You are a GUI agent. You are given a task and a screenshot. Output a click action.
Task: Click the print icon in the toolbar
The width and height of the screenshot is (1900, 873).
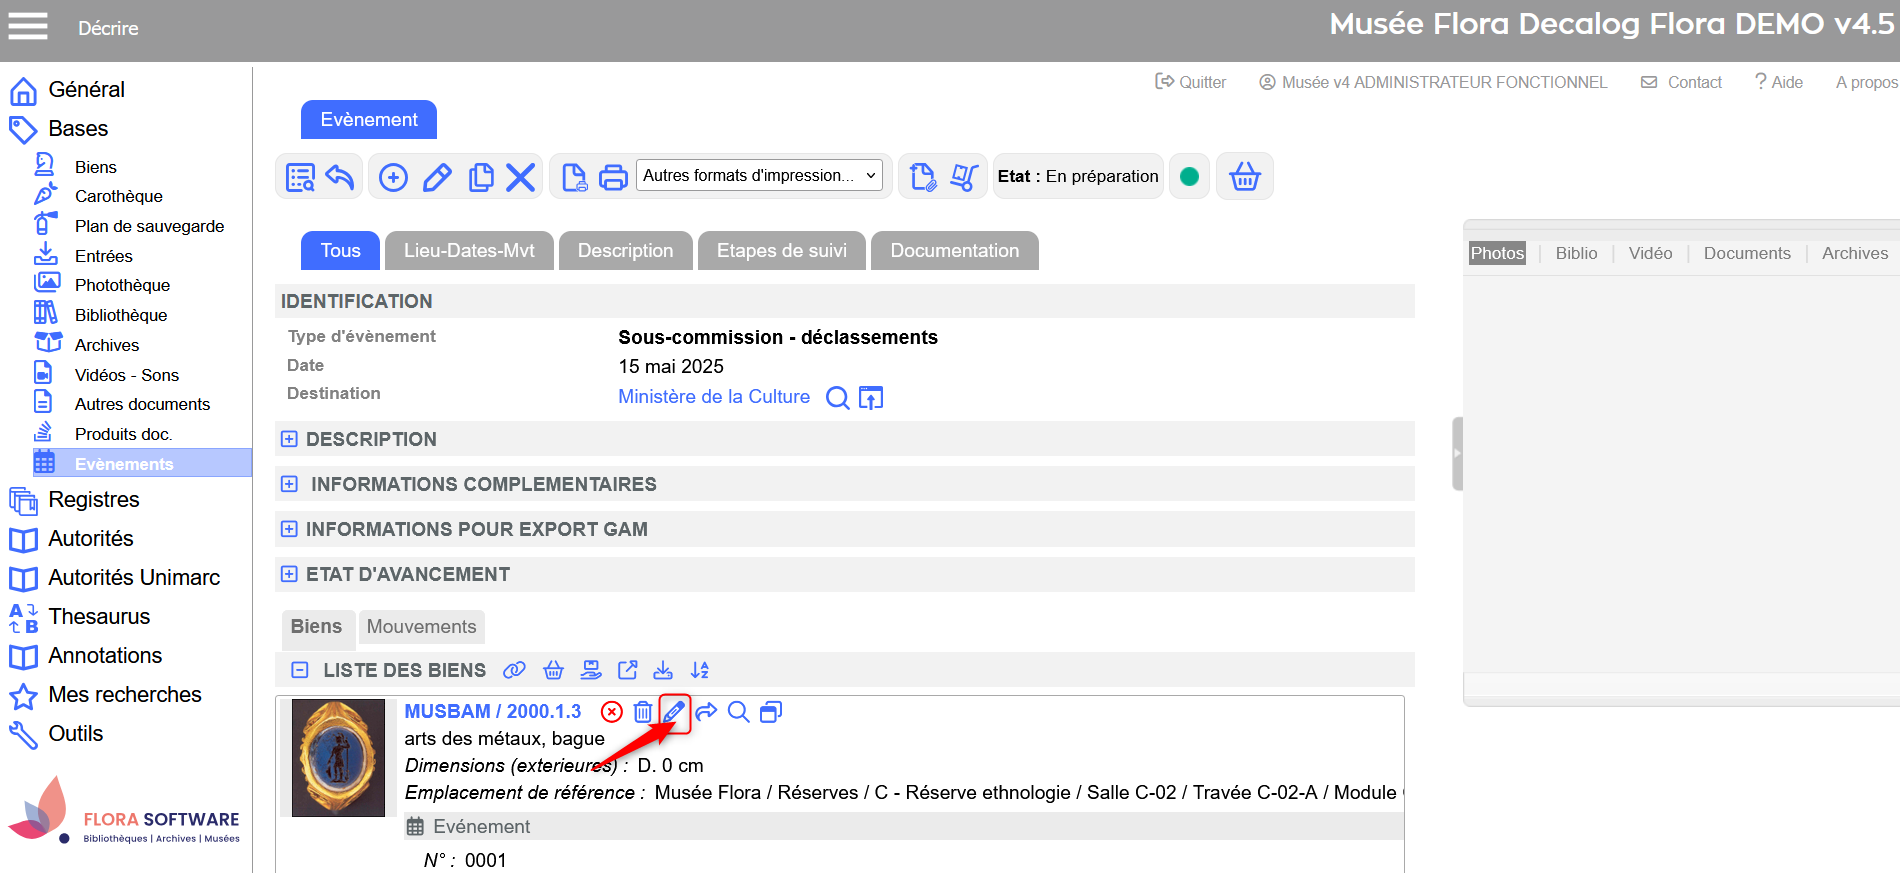613,178
